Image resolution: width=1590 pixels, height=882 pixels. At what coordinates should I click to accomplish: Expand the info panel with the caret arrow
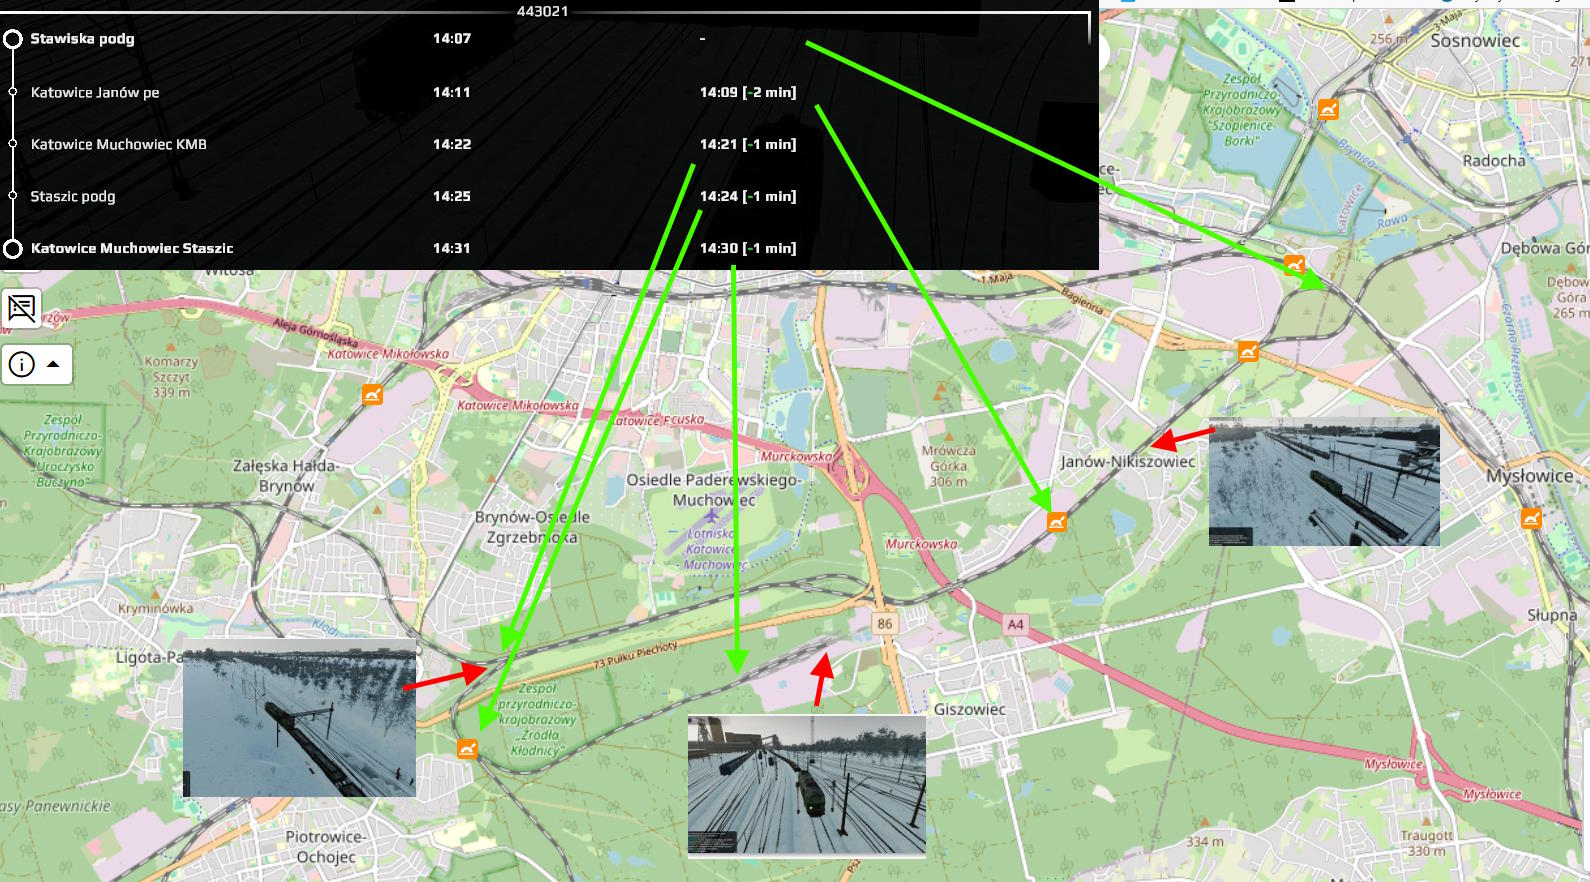point(53,364)
